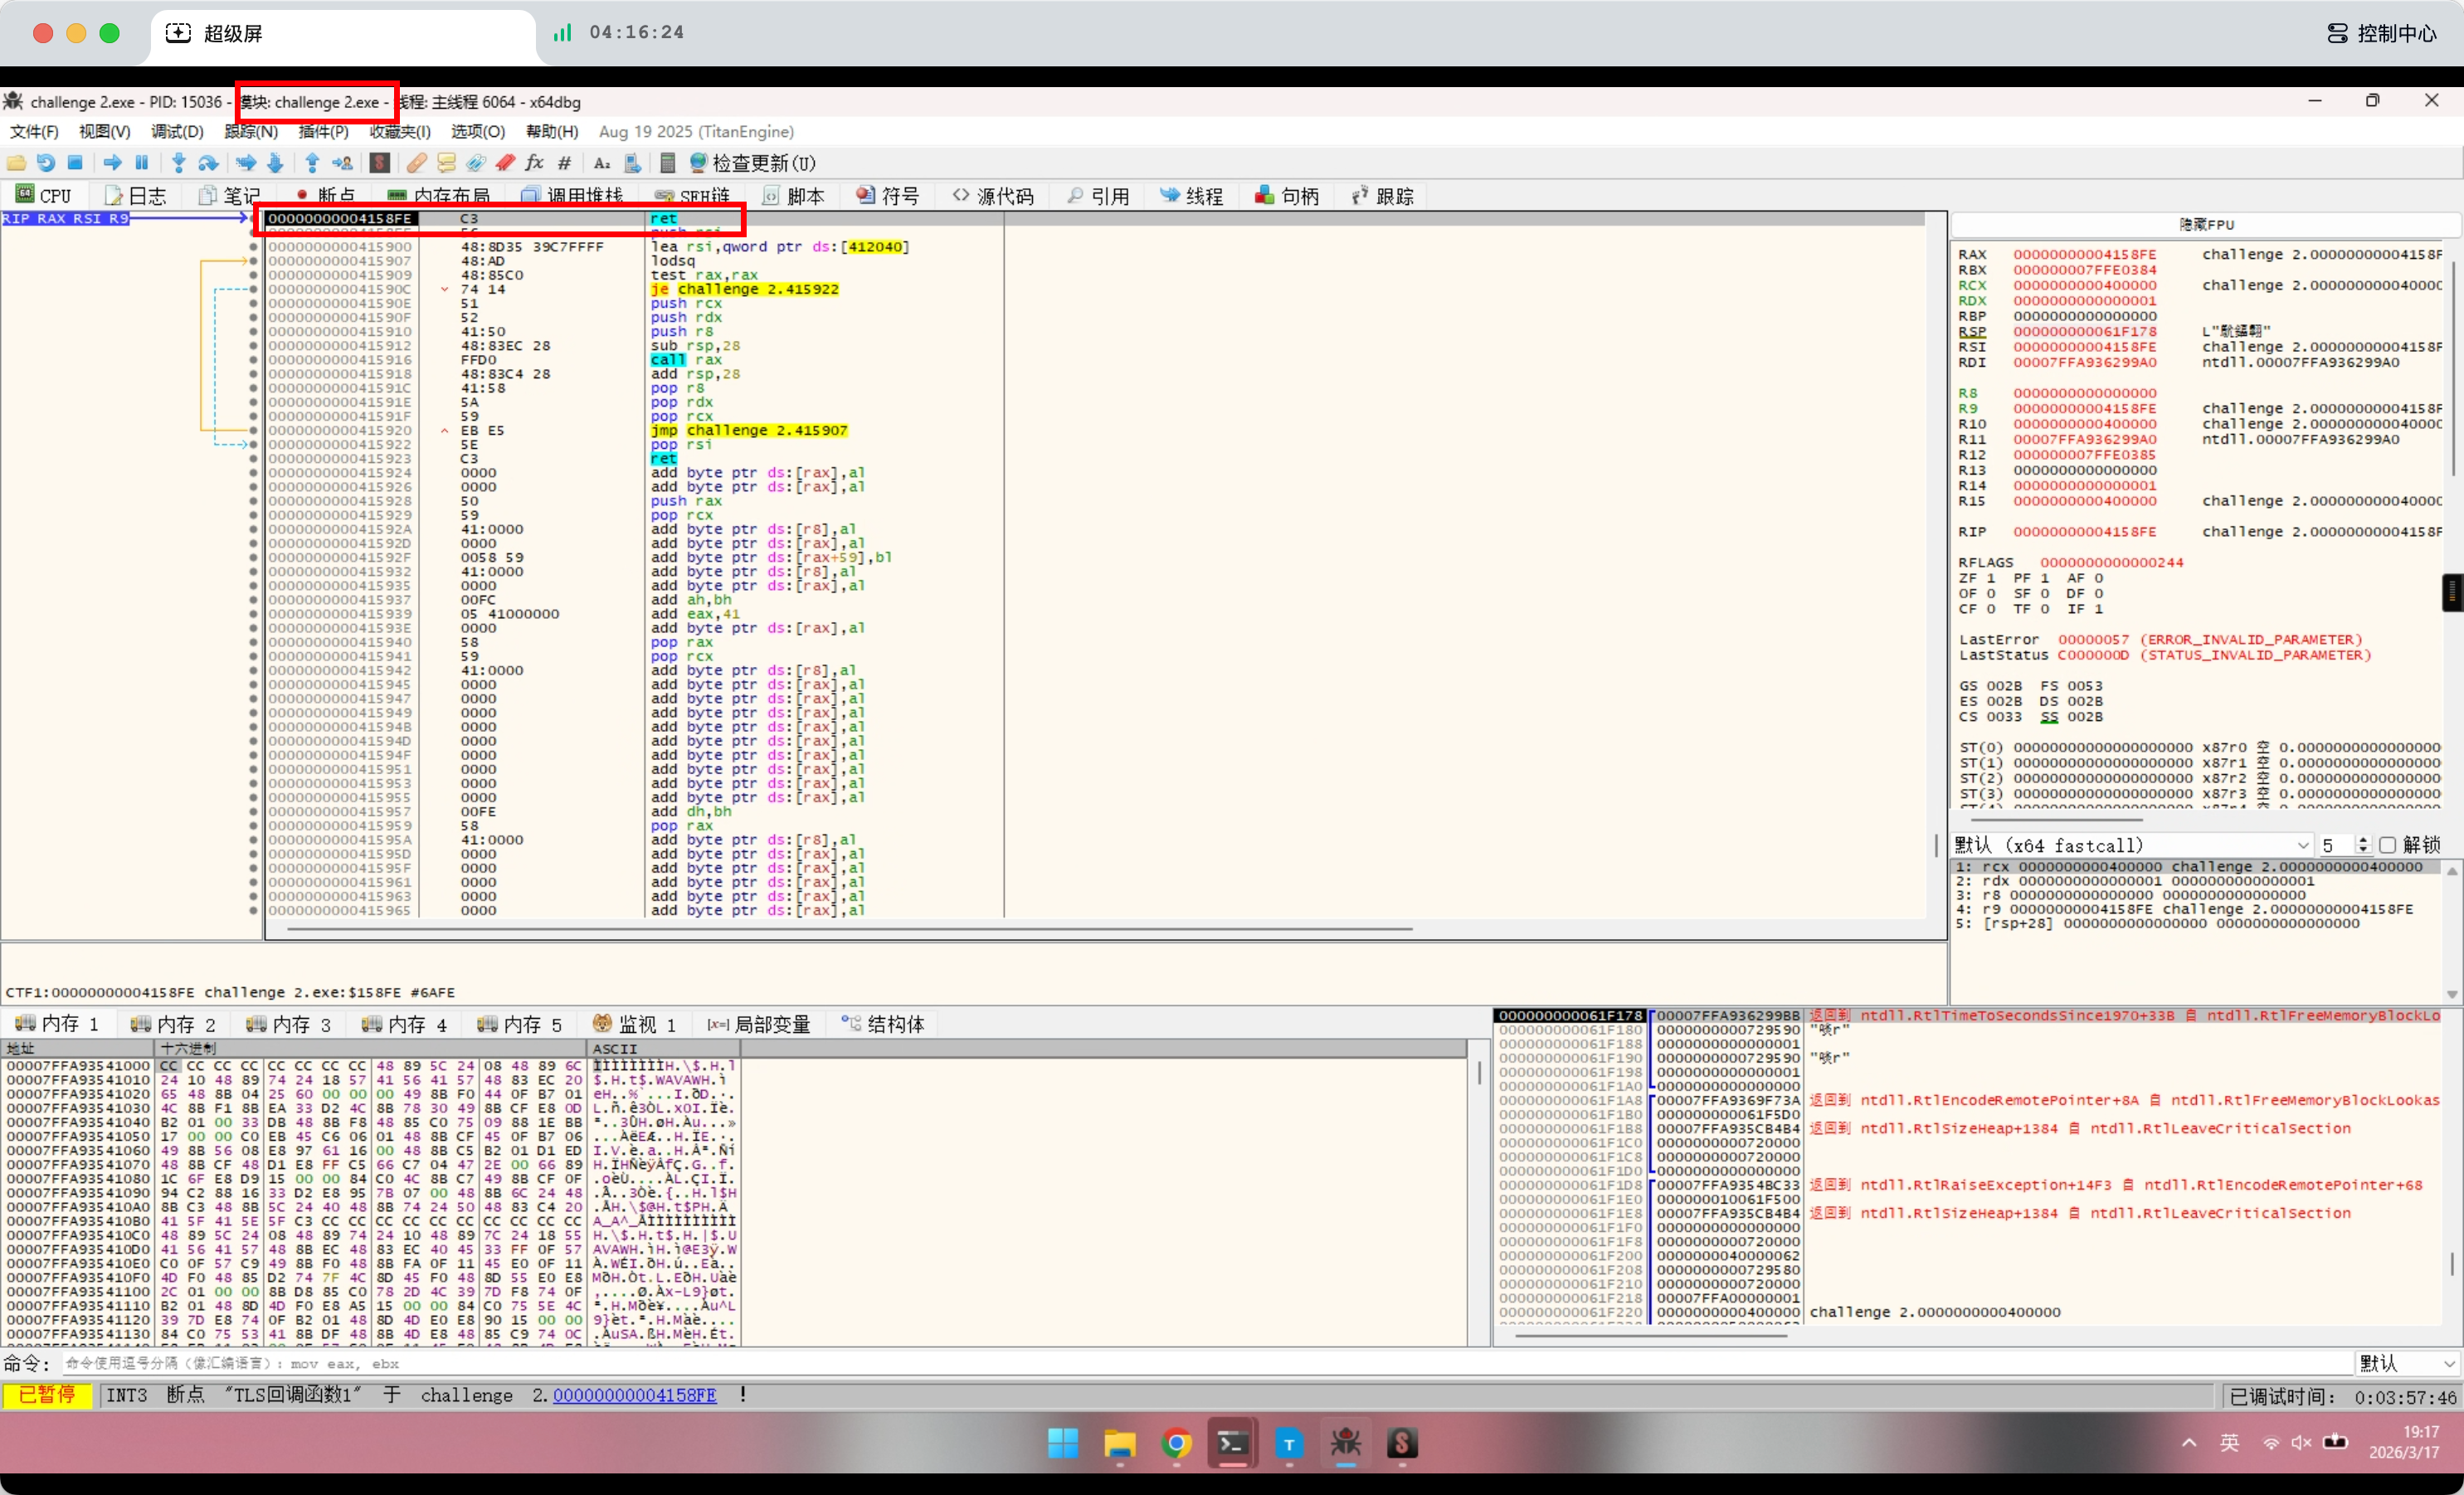Click the fx functions toolbar icon

coord(535,163)
